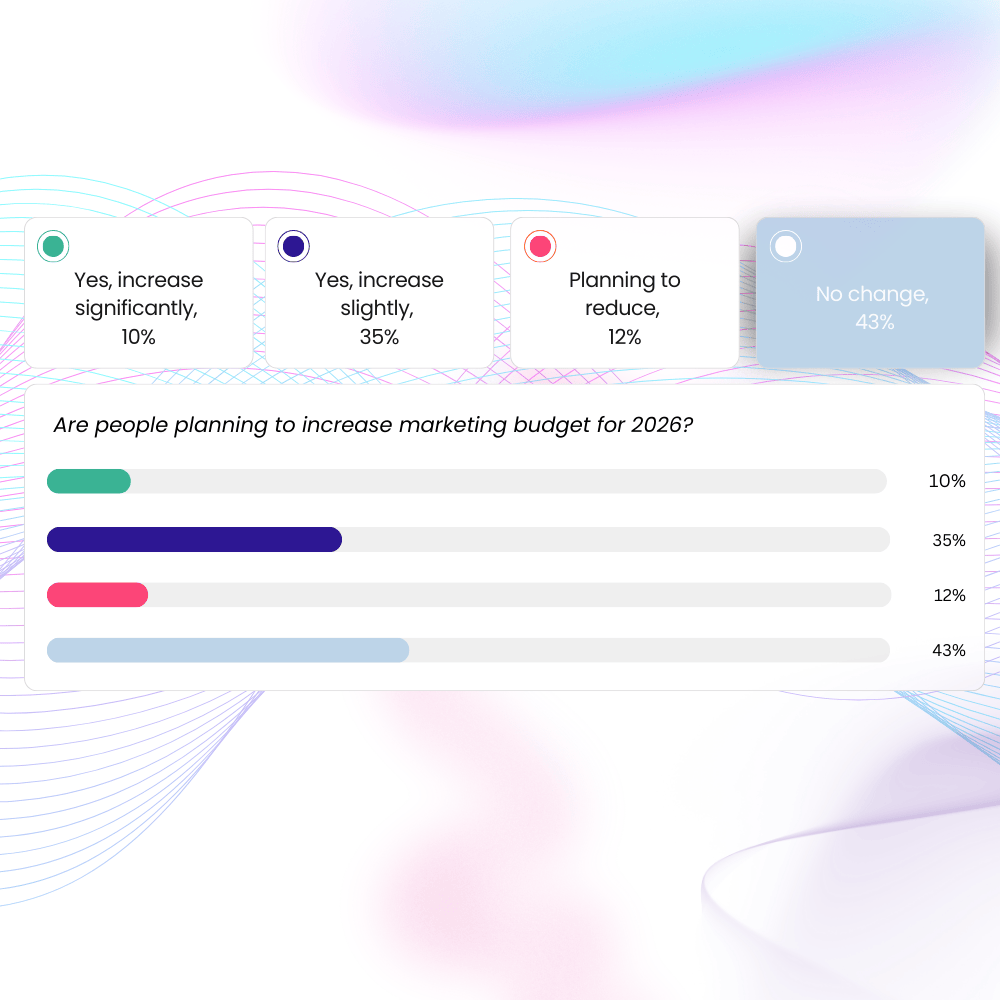Click the empty gray track of the 10% bar
This screenshot has width=1000, height=1000.
coord(508,481)
